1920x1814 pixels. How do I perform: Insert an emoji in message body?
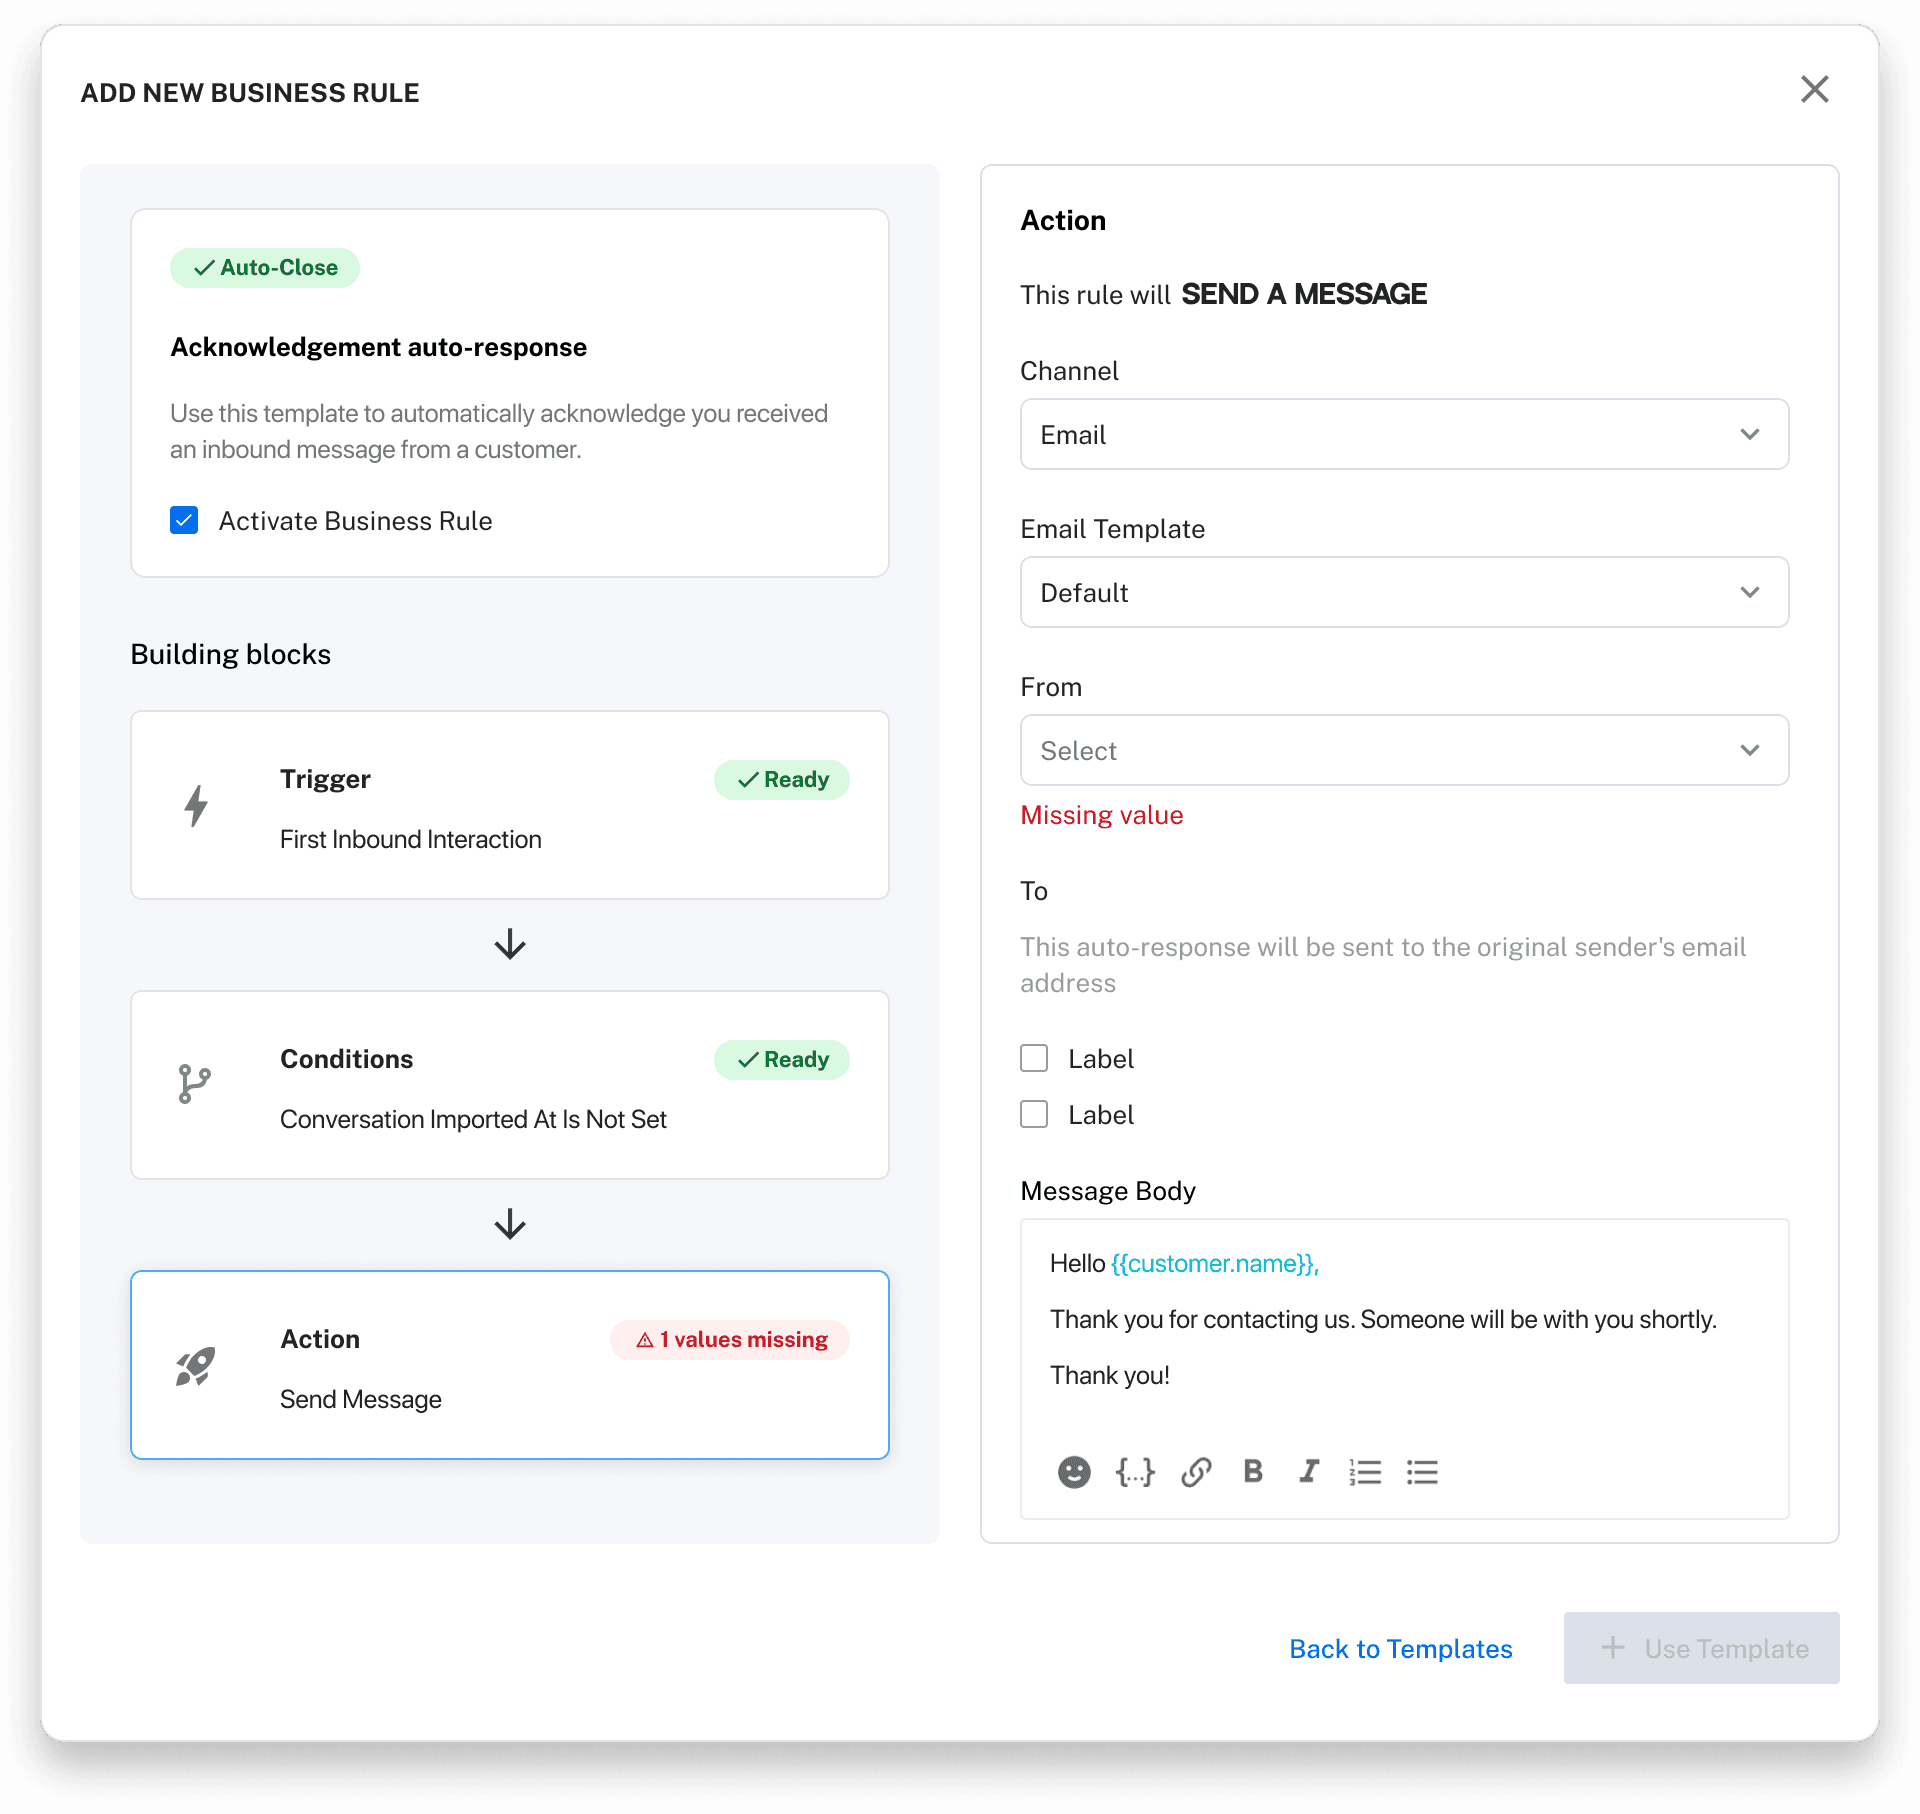1074,1472
